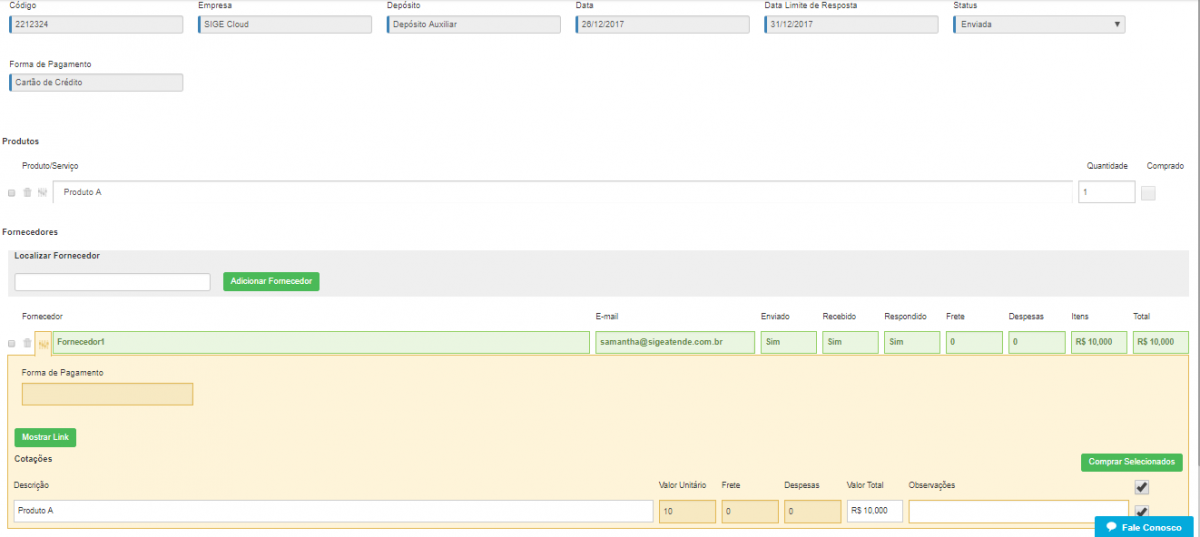Image resolution: width=1200 pixels, height=537 pixels.
Task: Click the Produto/Serviço field Produto A
Action: pyautogui.click(x=562, y=192)
